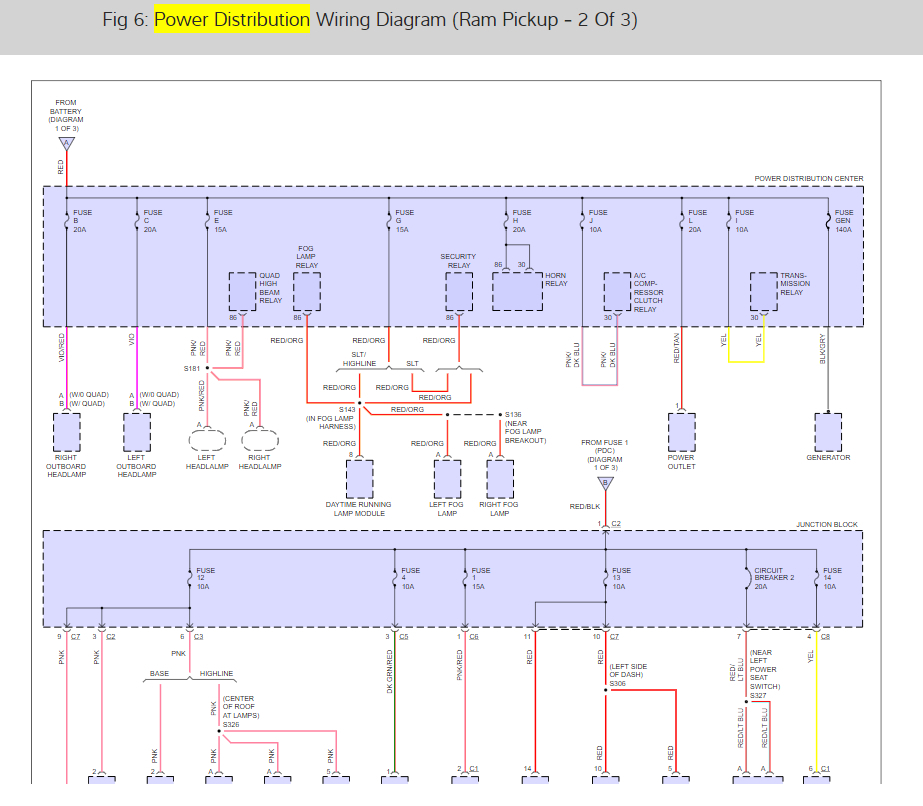
Task: Click the BLK/GRY wire label
Action: coord(822,349)
